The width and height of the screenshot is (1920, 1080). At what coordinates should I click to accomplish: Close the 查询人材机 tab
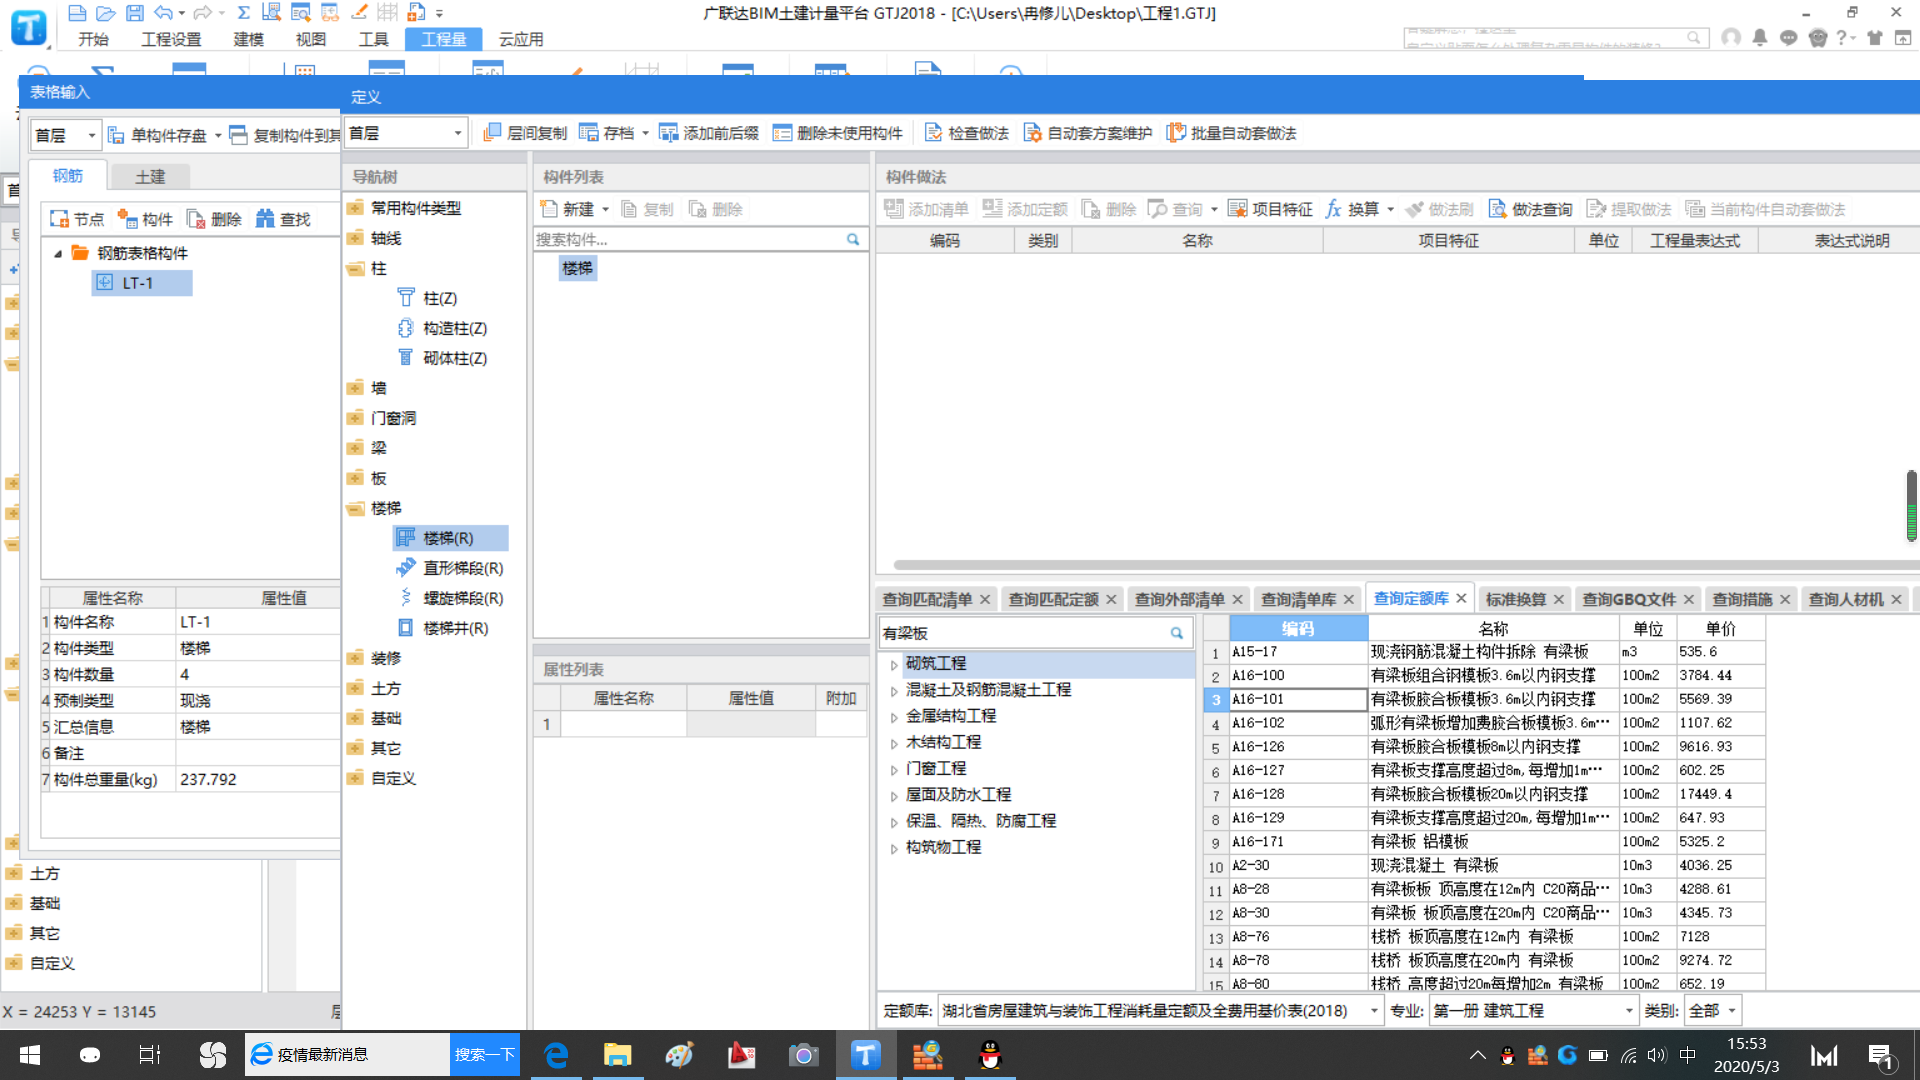pyautogui.click(x=1896, y=599)
